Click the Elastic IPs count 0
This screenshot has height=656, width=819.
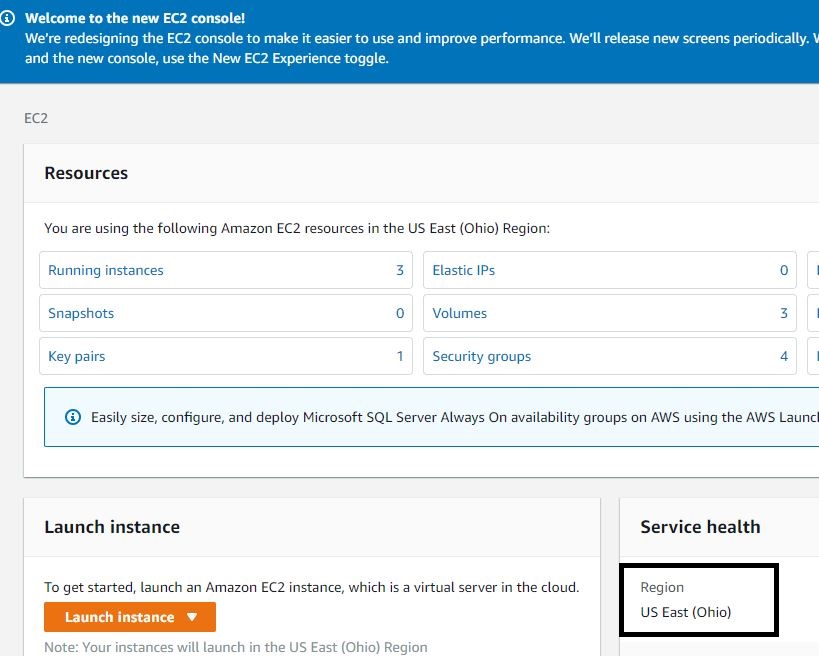pos(783,270)
